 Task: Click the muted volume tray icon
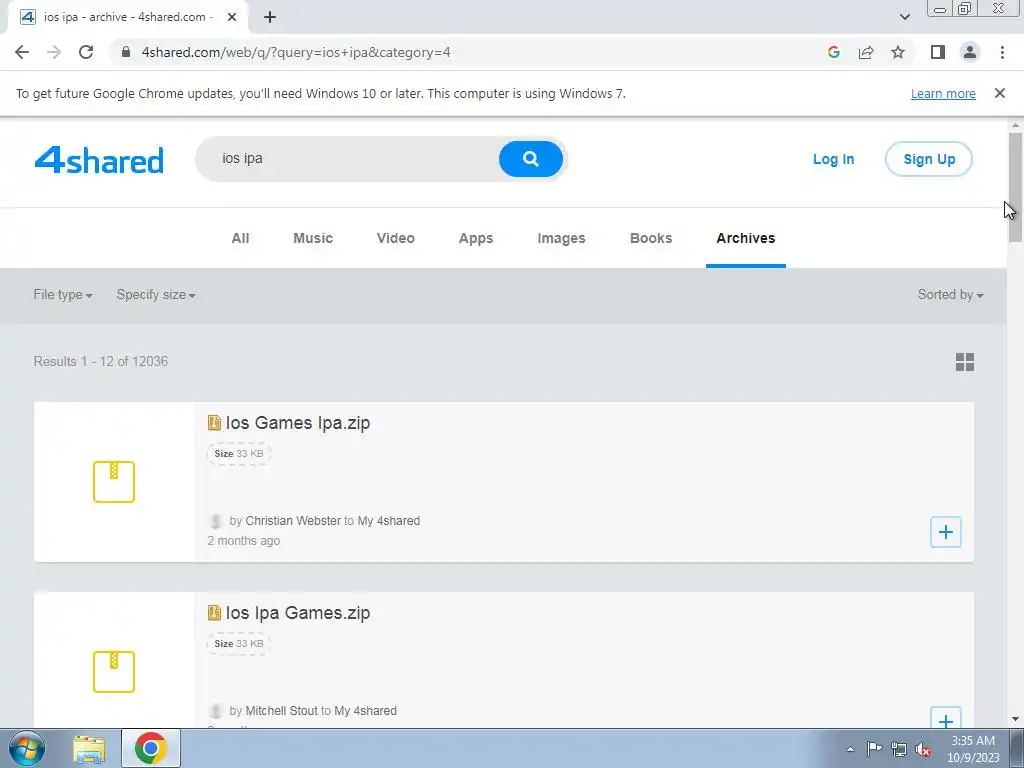point(923,749)
